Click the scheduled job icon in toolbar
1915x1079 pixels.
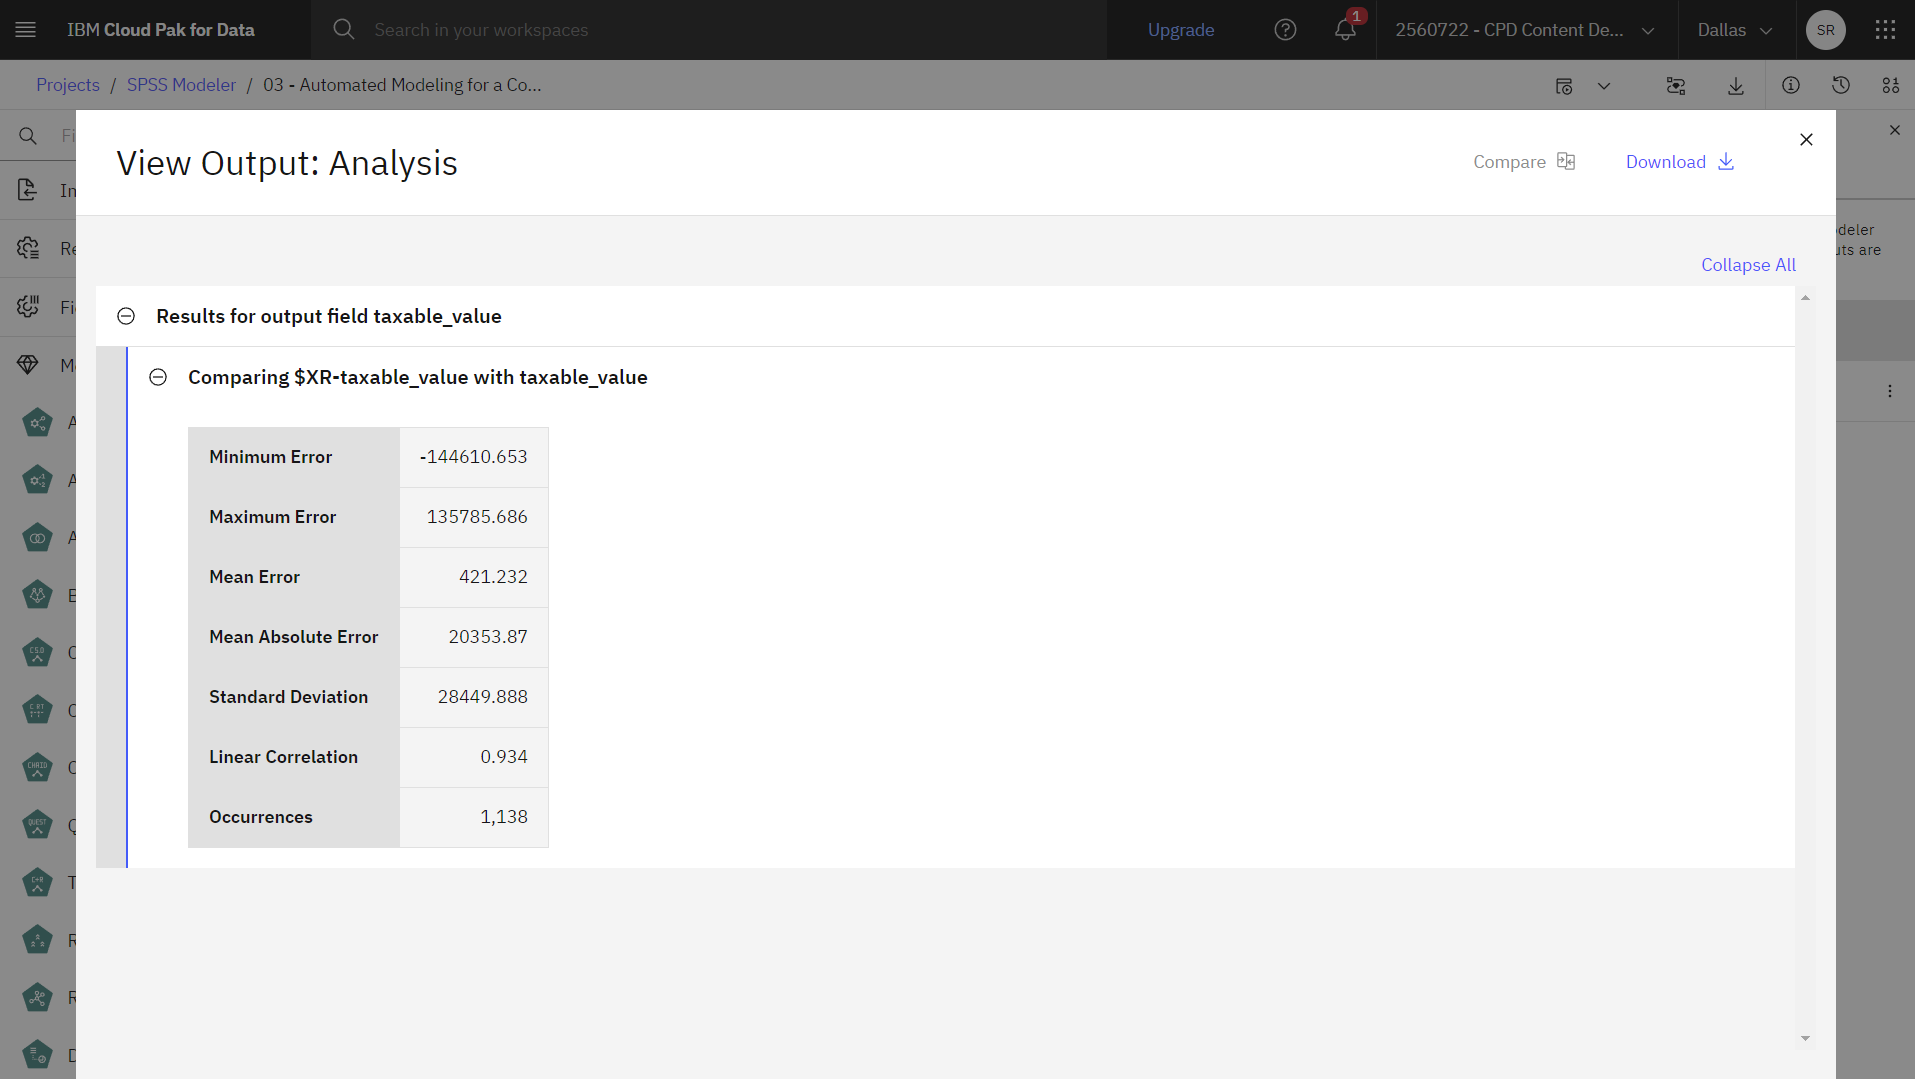(1565, 86)
